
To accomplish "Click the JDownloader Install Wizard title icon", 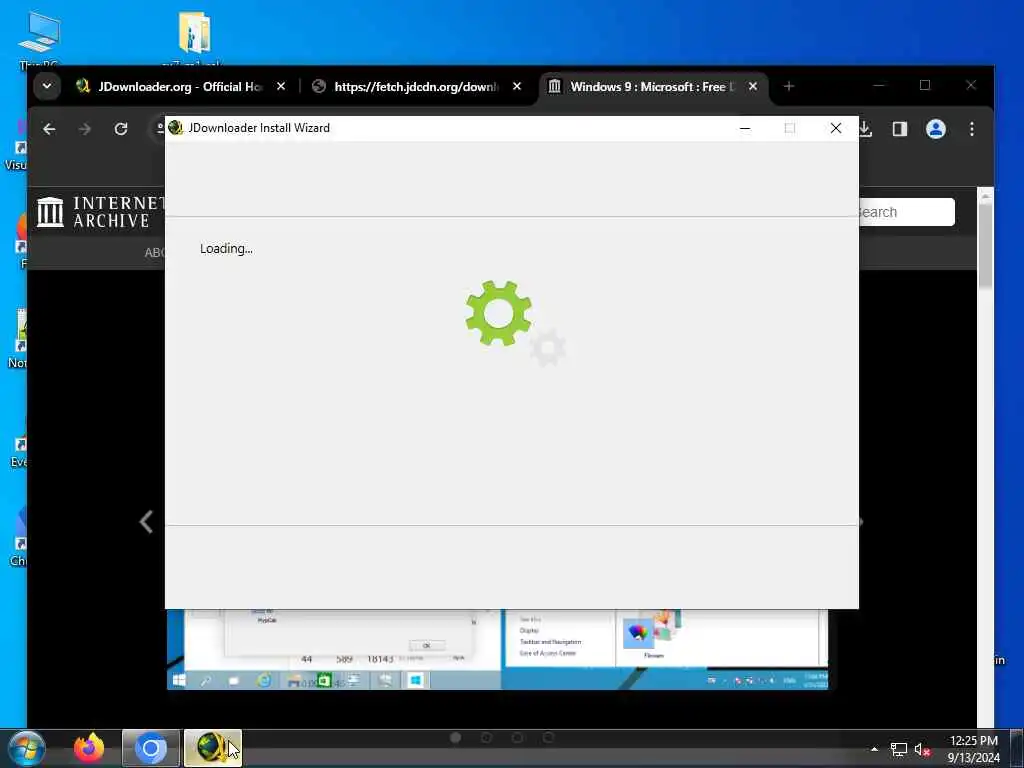I will coord(175,127).
